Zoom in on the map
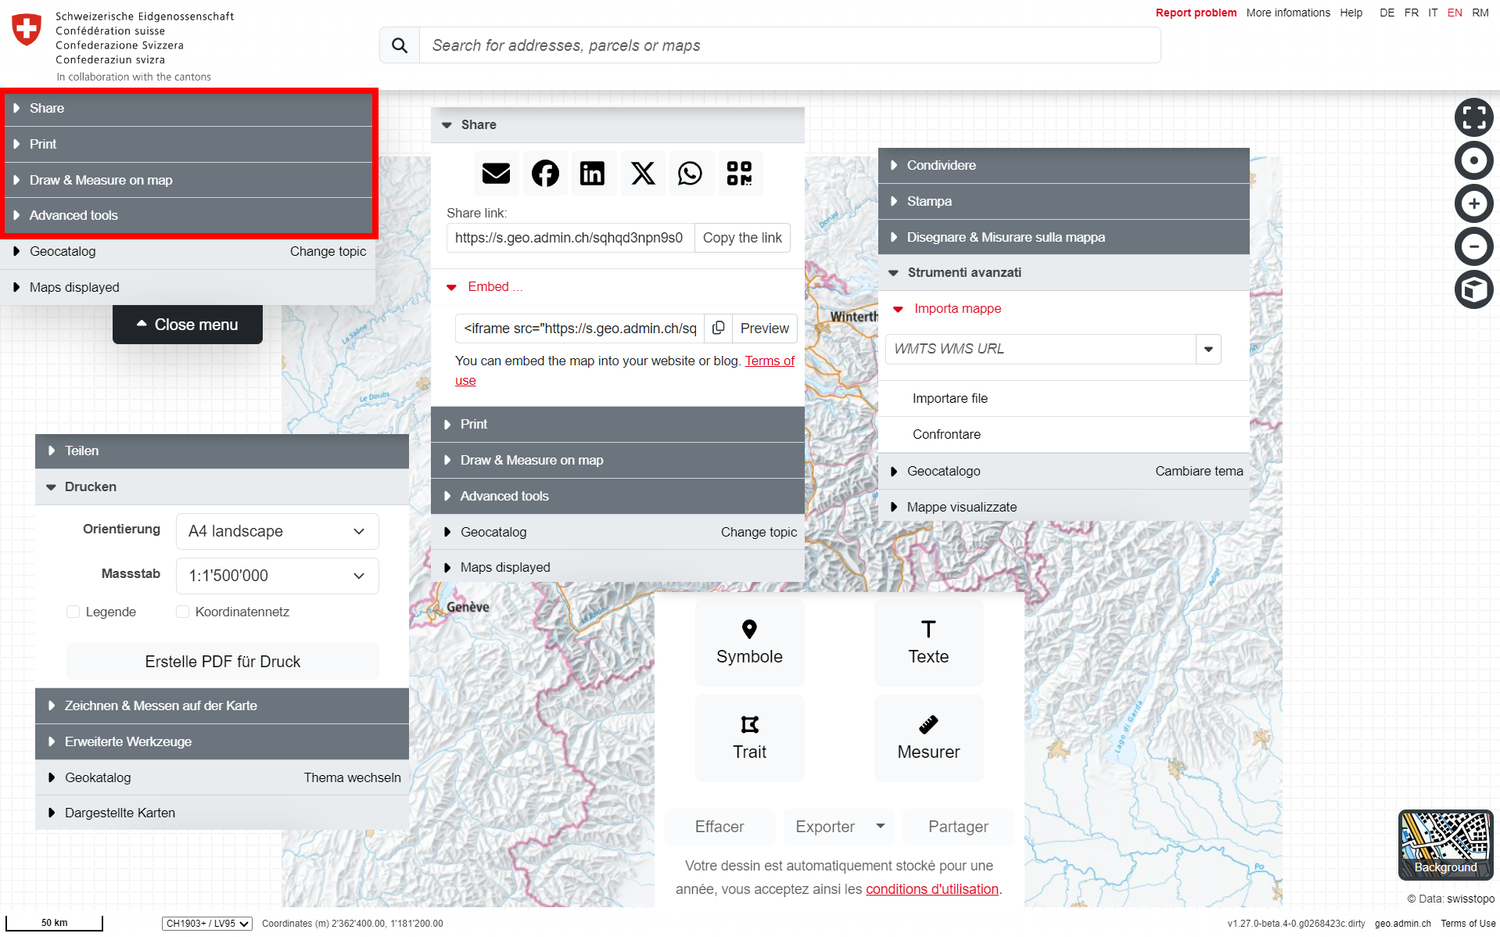Screen dimensions: 1500x937 coord(1473,204)
